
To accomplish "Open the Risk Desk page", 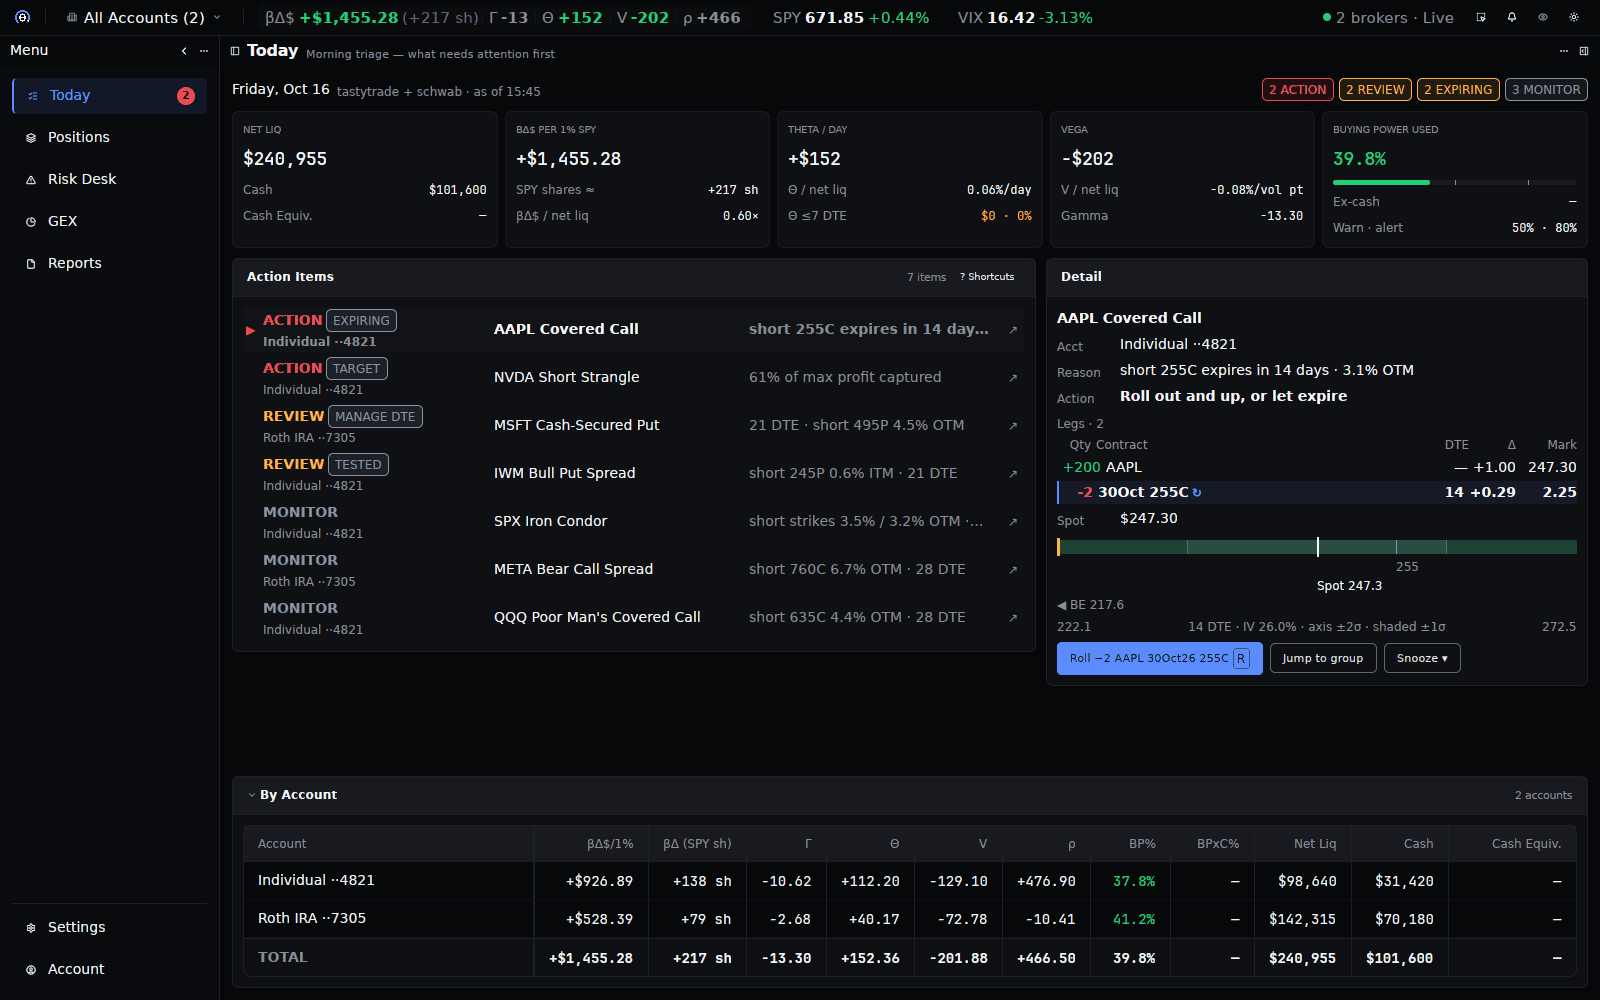I will (x=109, y=180).
